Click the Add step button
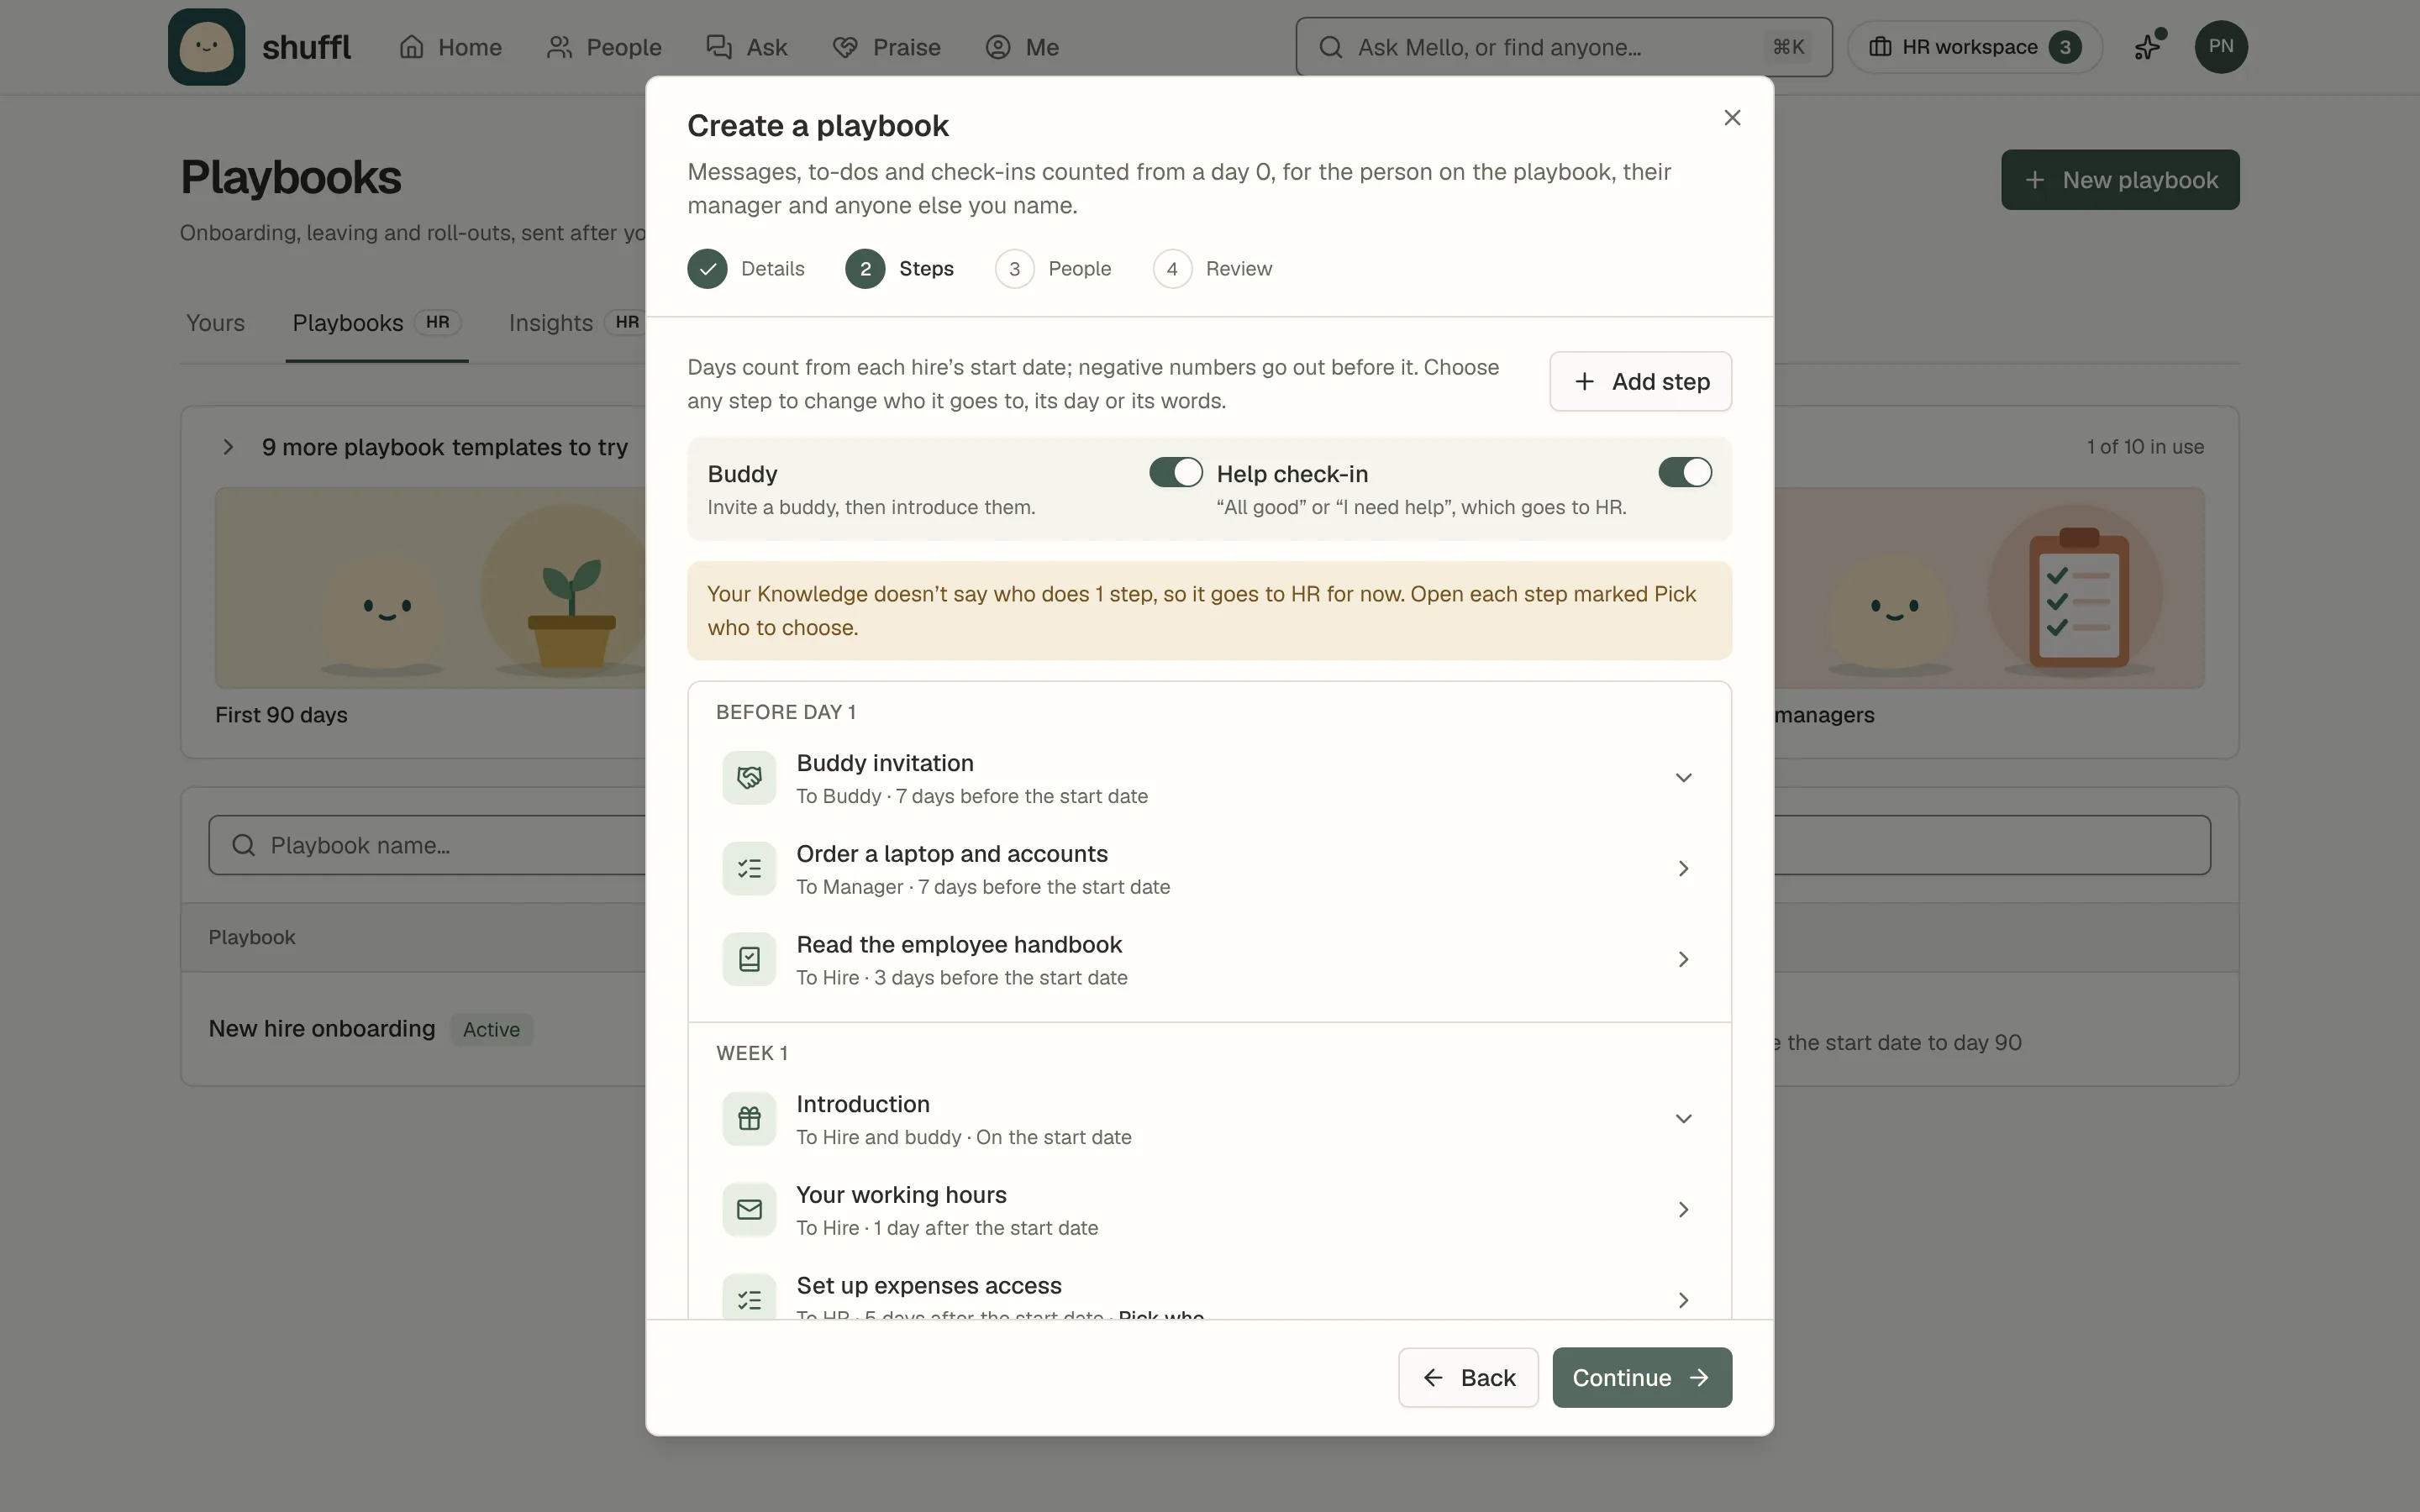Image resolution: width=2420 pixels, height=1512 pixels. (1640, 381)
